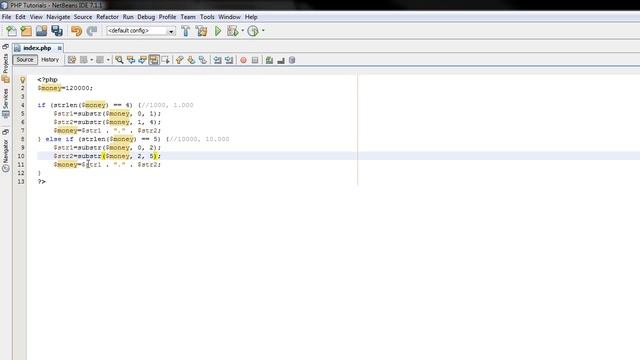The width and height of the screenshot is (640, 360).
Task: Open the navigate-forward history dropdown arrow
Action: 108,60
